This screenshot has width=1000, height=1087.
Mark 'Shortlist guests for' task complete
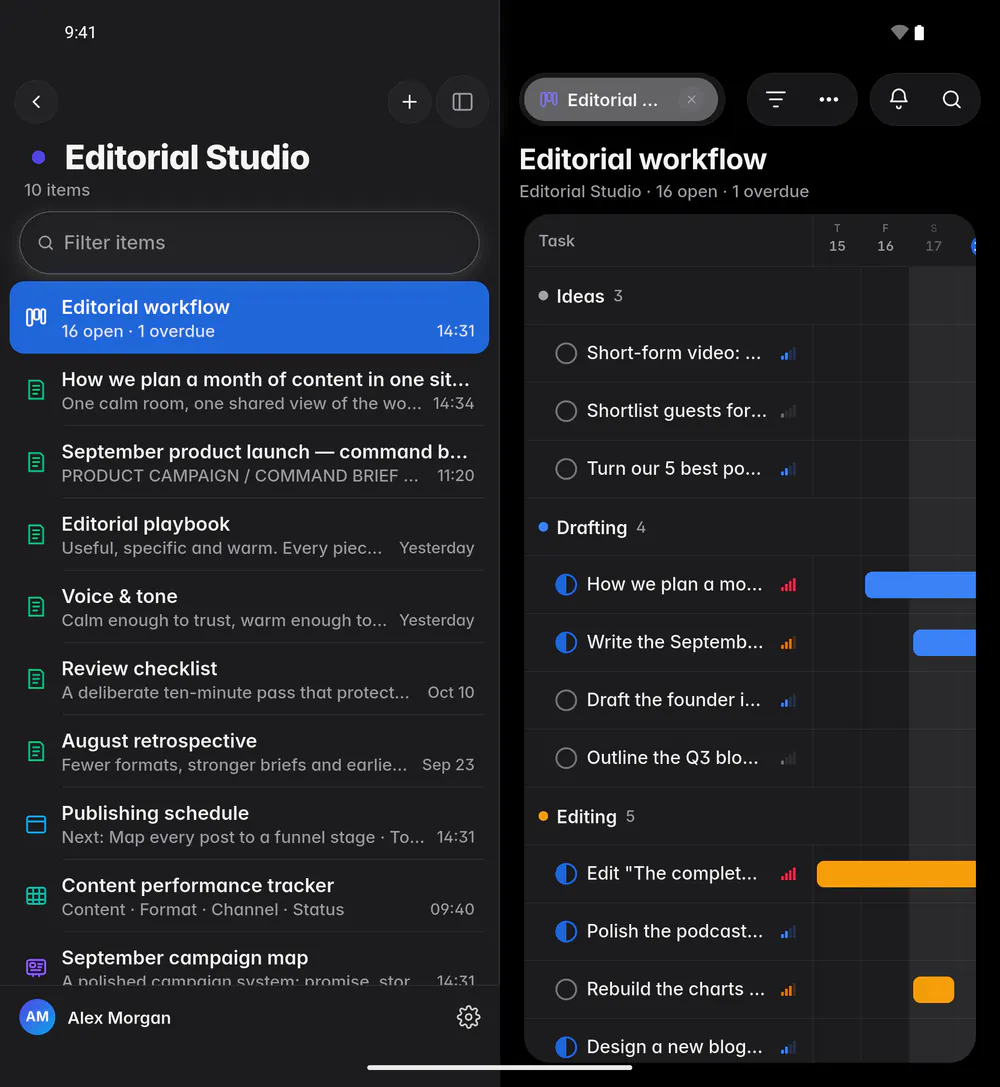[x=566, y=411]
